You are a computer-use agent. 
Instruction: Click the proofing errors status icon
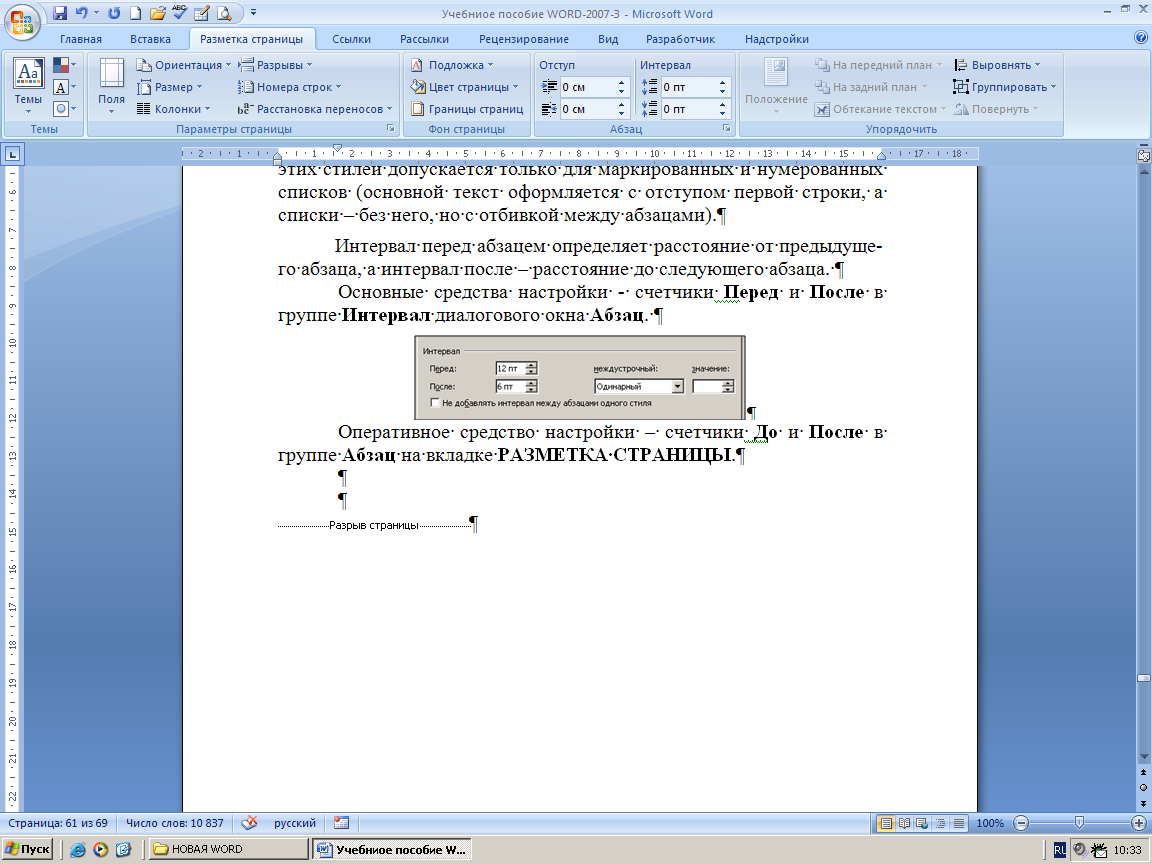250,823
